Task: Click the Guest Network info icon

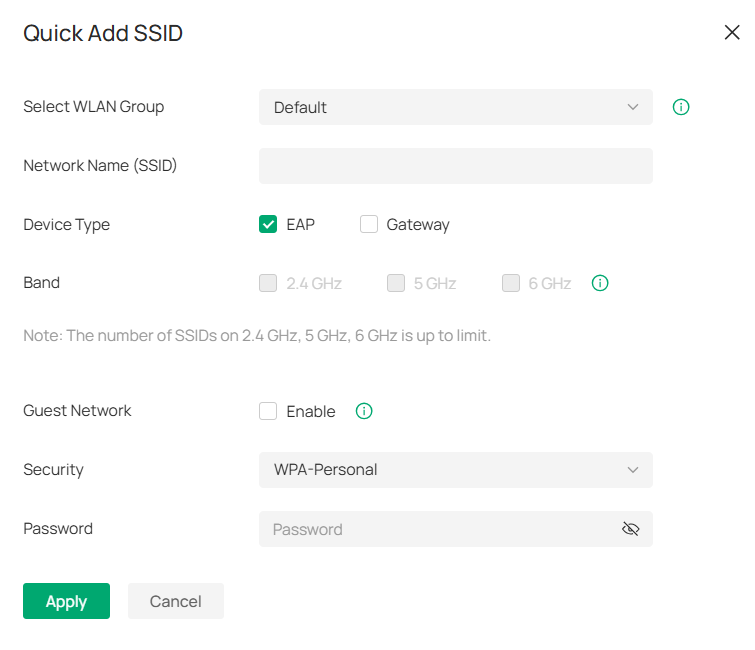Action: (364, 411)
